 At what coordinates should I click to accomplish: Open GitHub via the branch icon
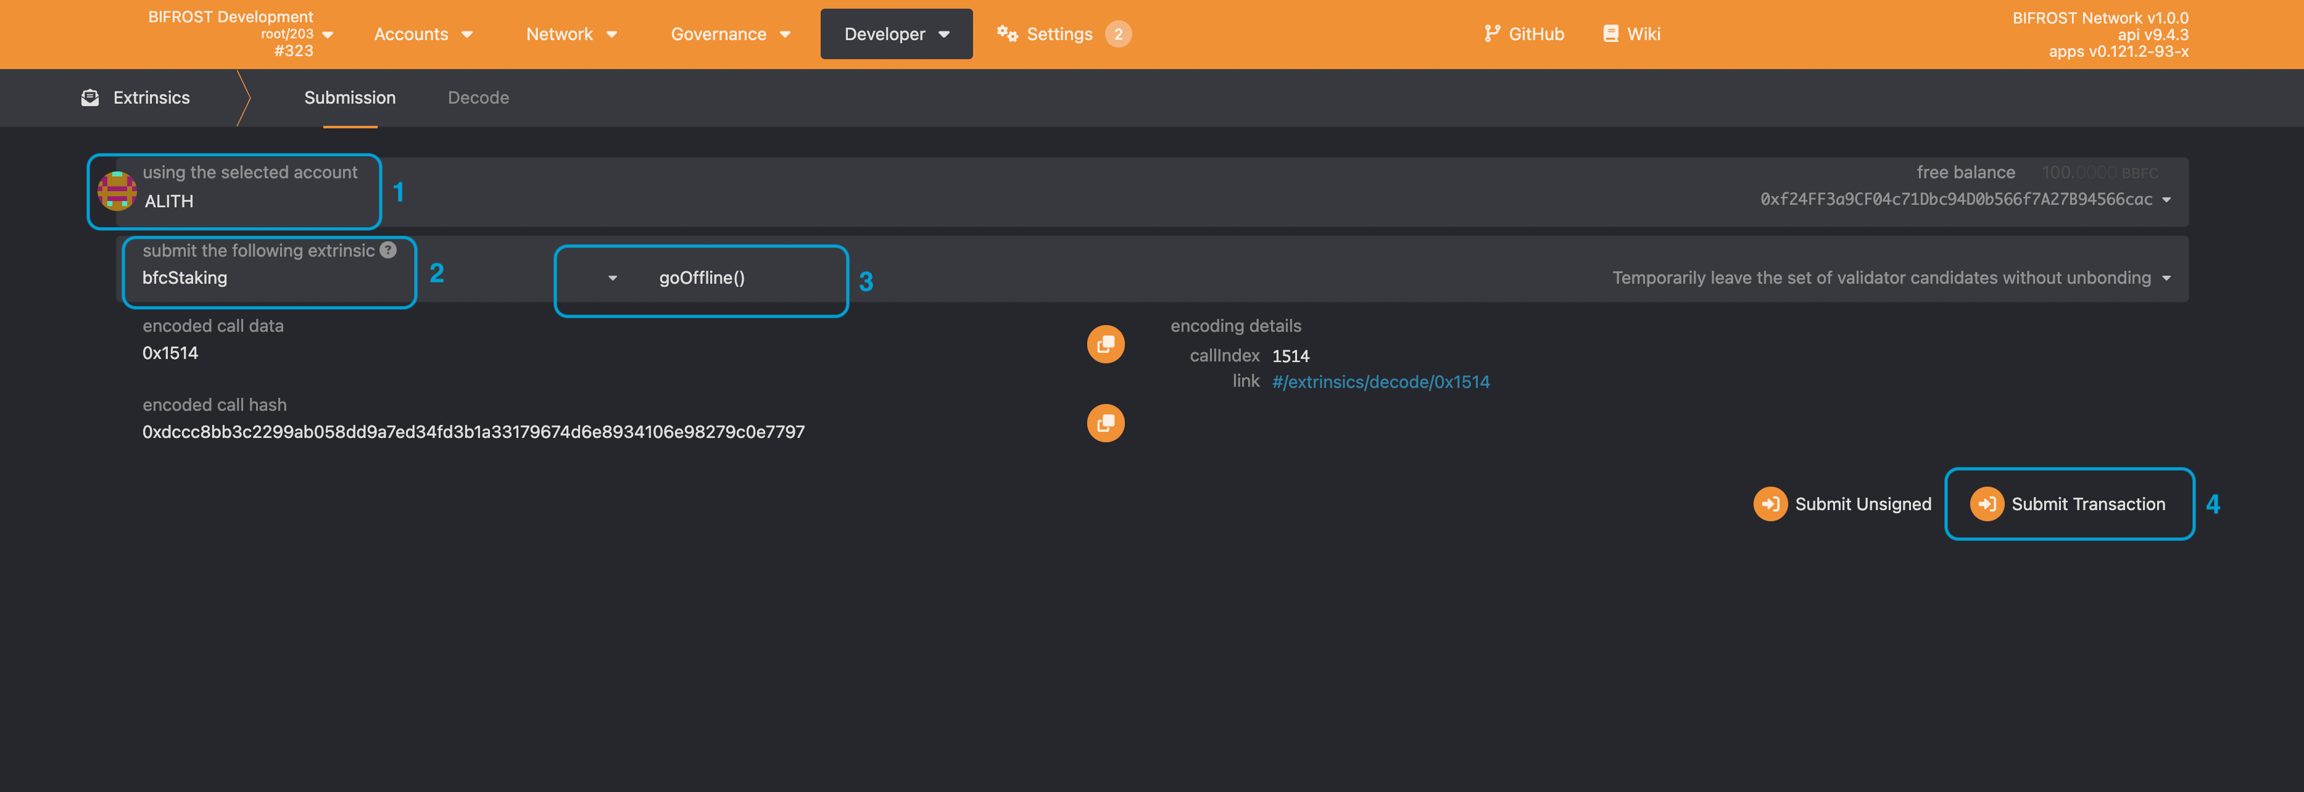(x=1492, y=34)
